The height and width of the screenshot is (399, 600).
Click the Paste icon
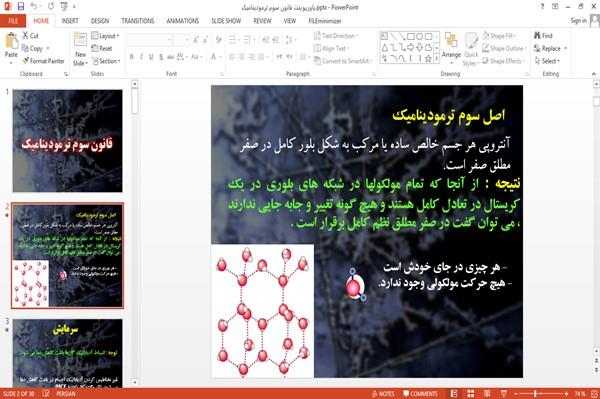(x=11, y=41)
